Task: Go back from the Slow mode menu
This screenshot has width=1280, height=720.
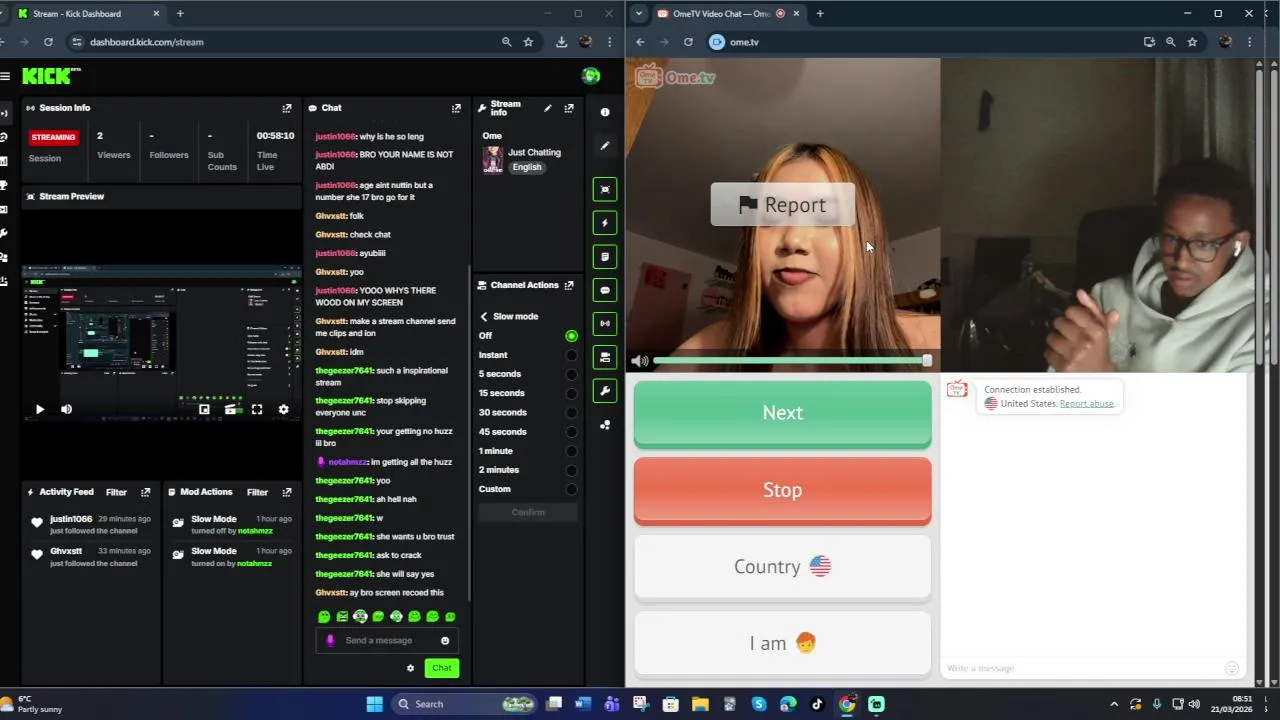Action: coord(484,317)
